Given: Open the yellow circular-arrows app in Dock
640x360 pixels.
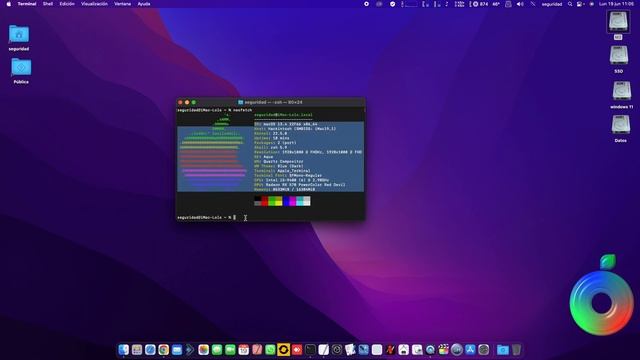Looking at the screenshot, I should [x=283, y=349].
